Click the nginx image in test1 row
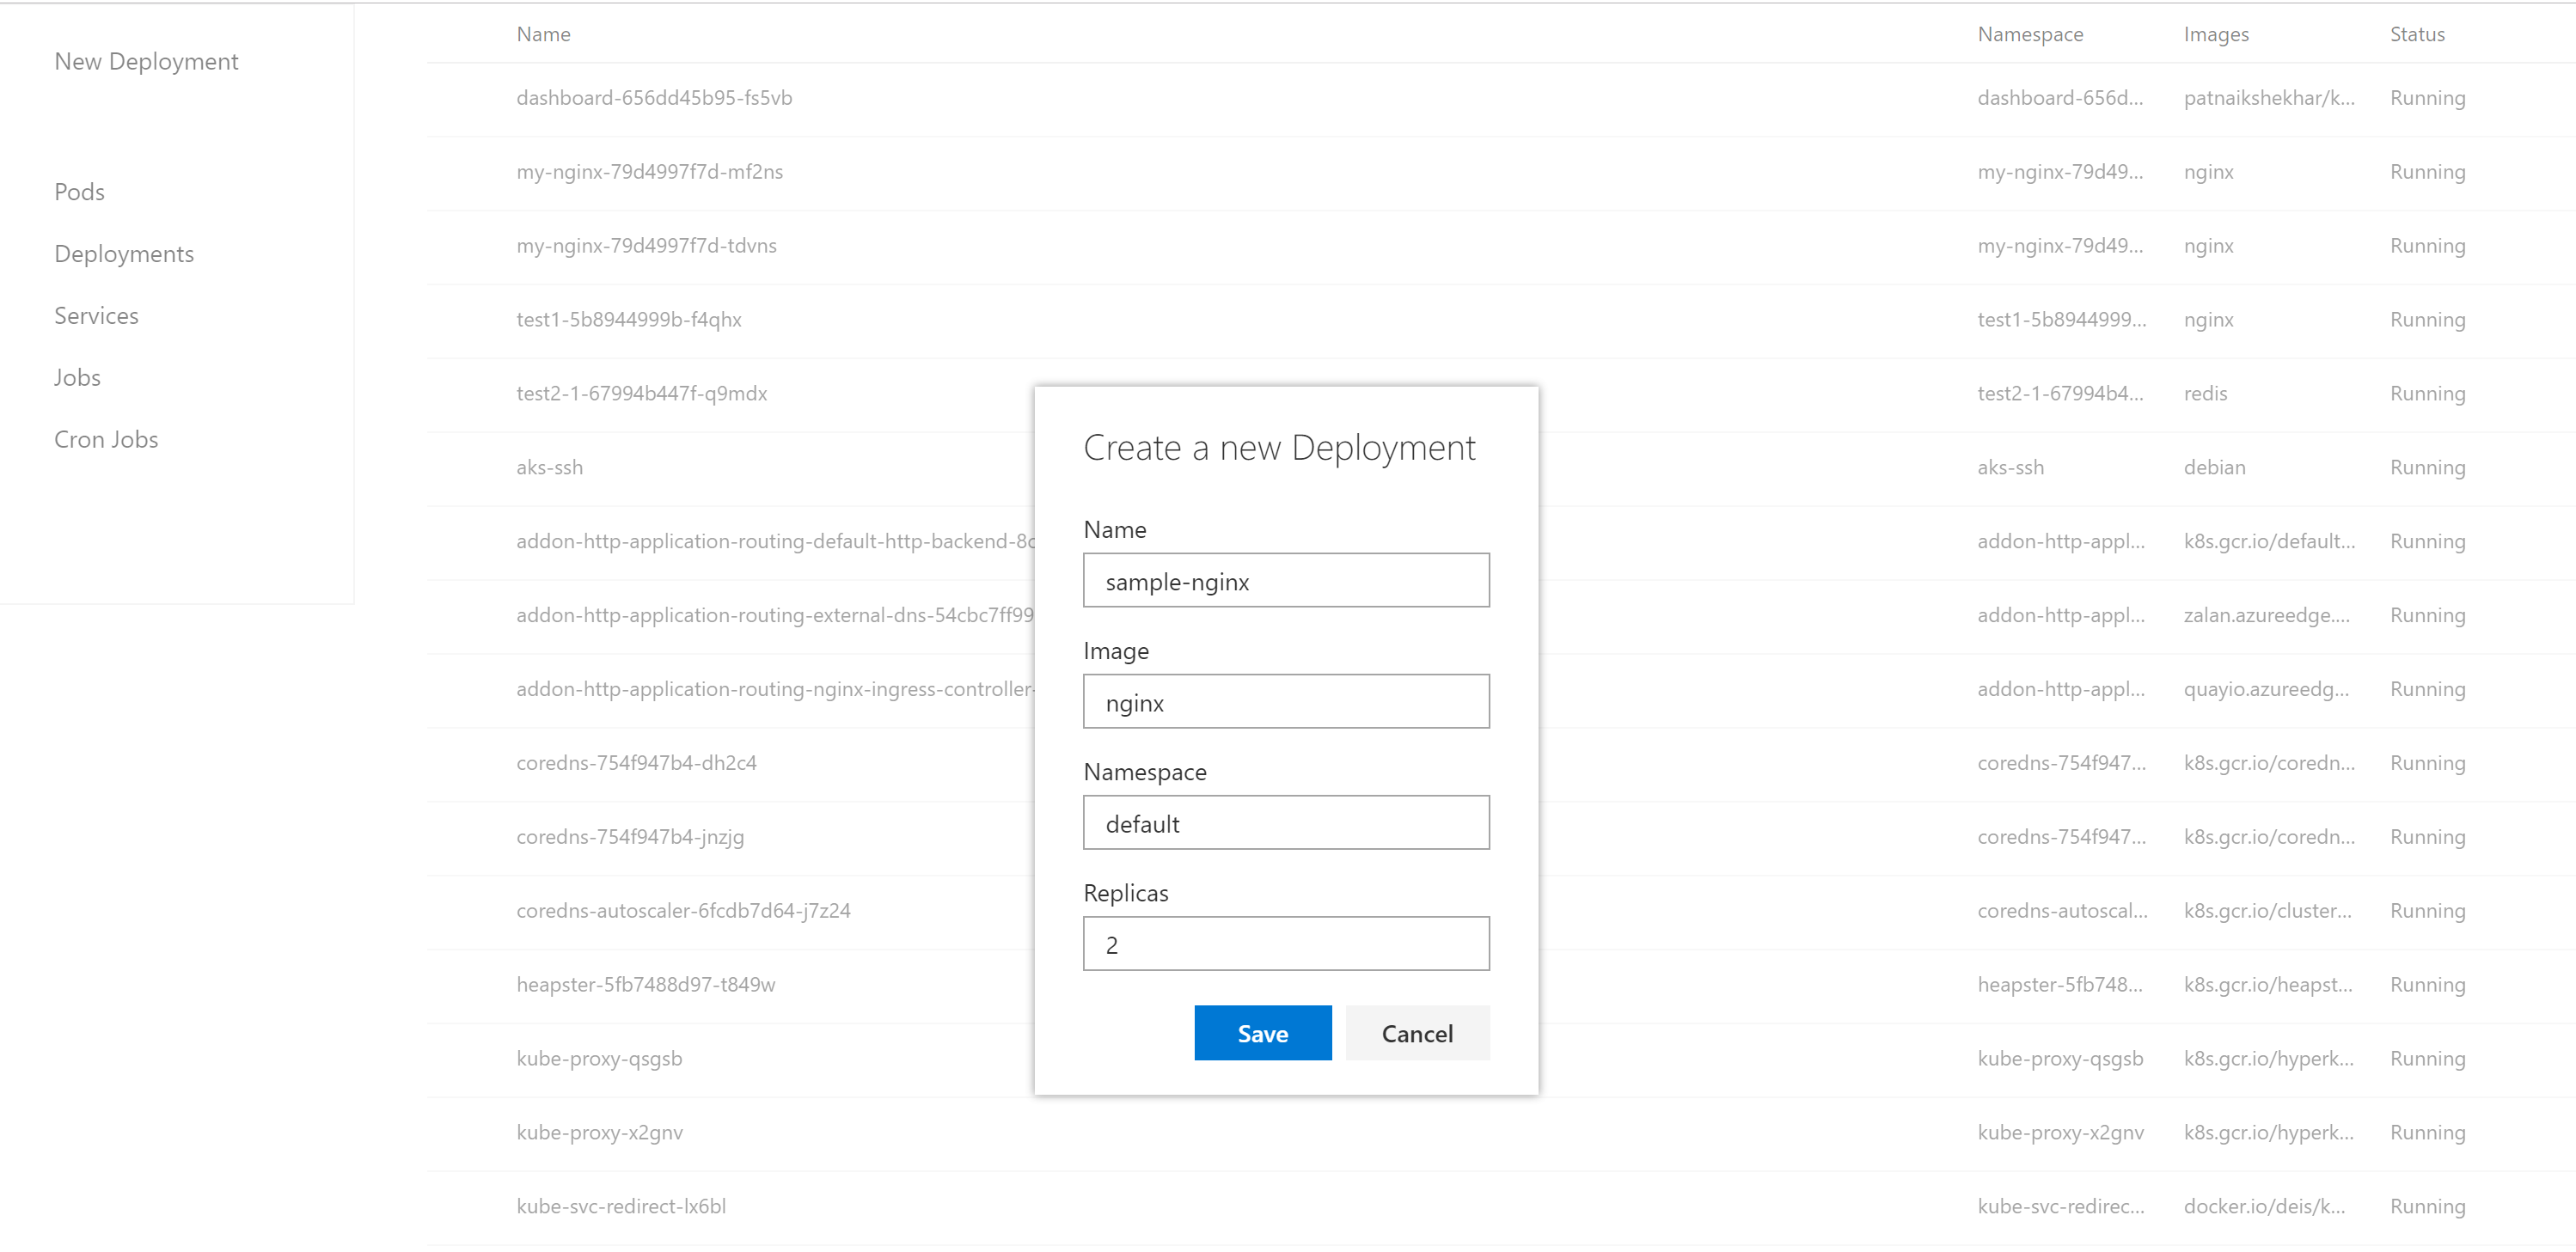This screenshot has width=2576, height=1252. point(2208,320)
